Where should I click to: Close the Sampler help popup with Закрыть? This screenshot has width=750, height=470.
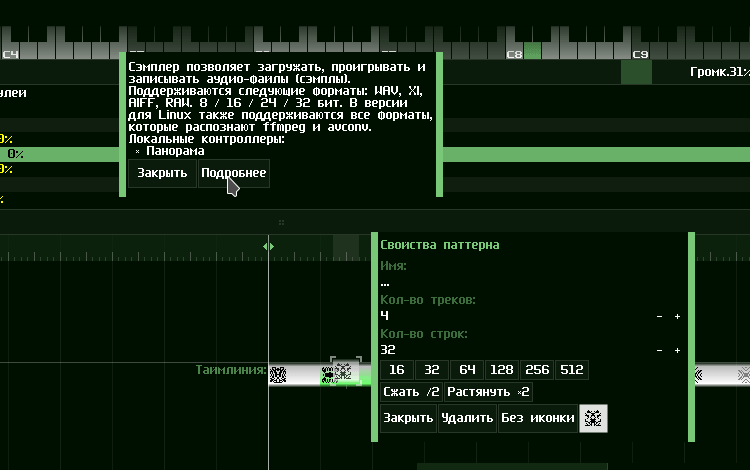pyautogui.click(x=162, y=173)
